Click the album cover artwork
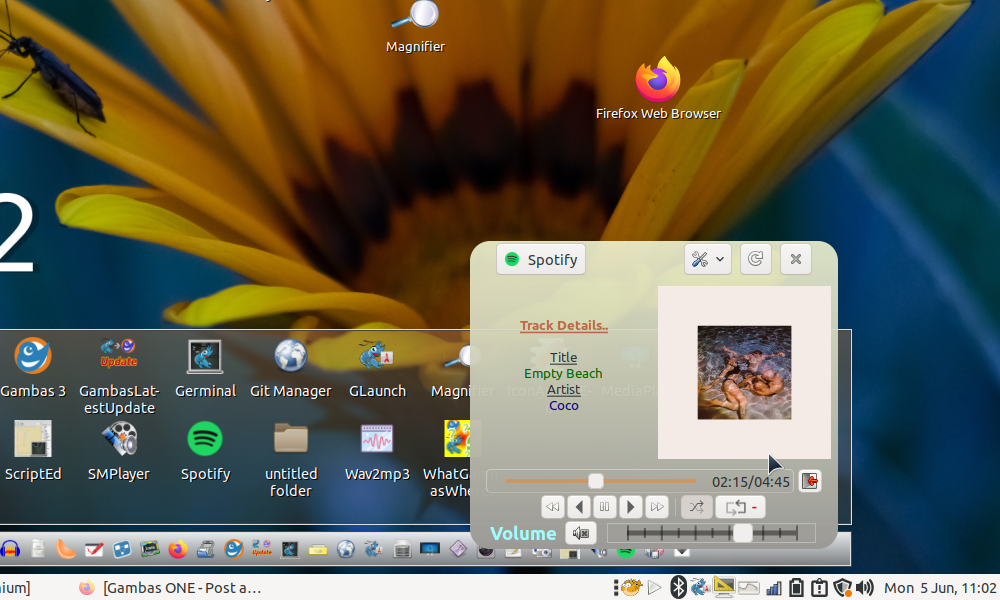This screenshot has height=600, width=1000. [744, 372]
